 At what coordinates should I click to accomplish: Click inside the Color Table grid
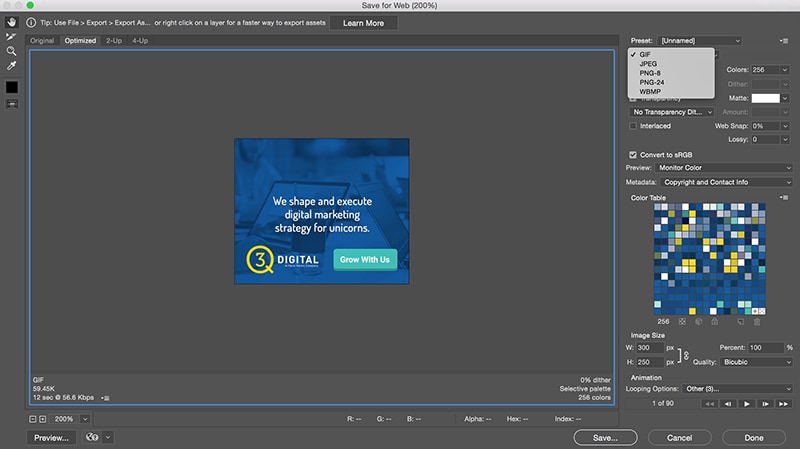pyautogui.click(x=710, y=259)
